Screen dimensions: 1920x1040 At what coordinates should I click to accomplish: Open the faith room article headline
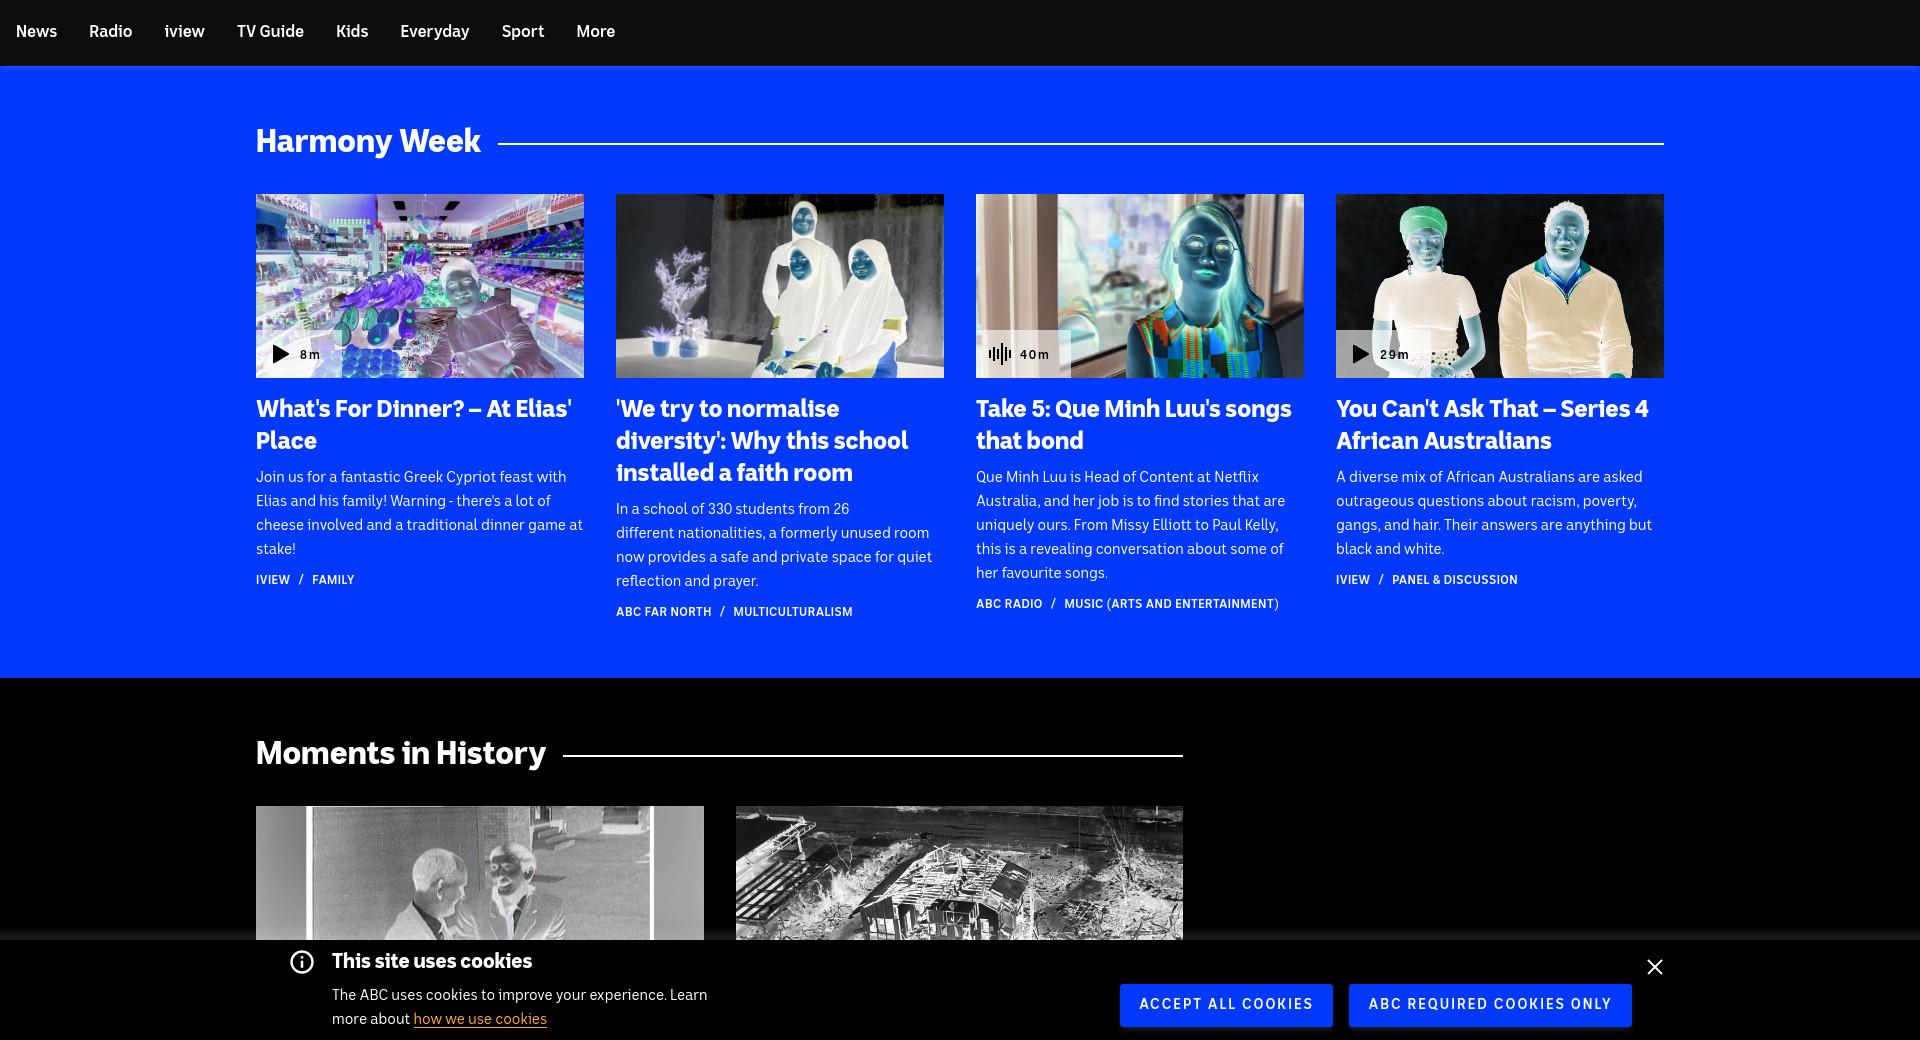tap(762, 441)
